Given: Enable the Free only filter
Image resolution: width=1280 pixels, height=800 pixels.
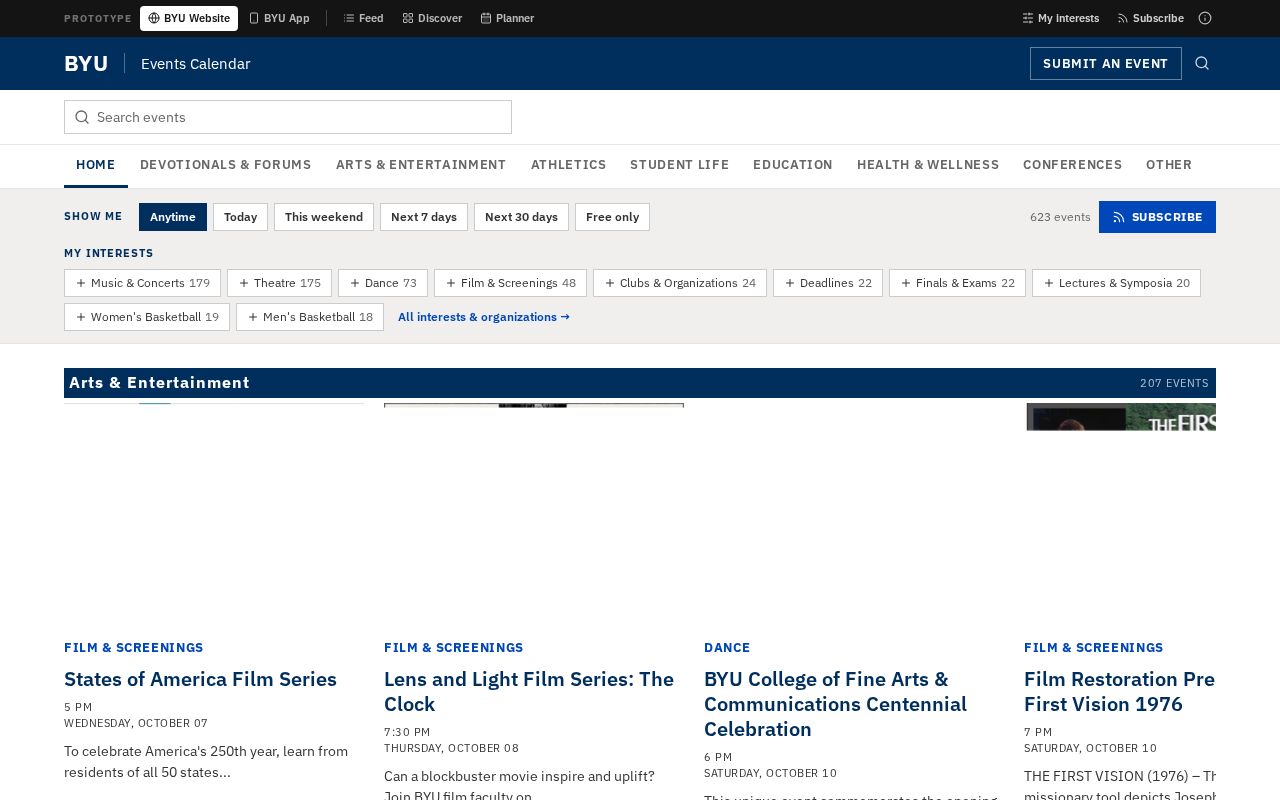Looking at the screenshot, I should tap(612, 217).
